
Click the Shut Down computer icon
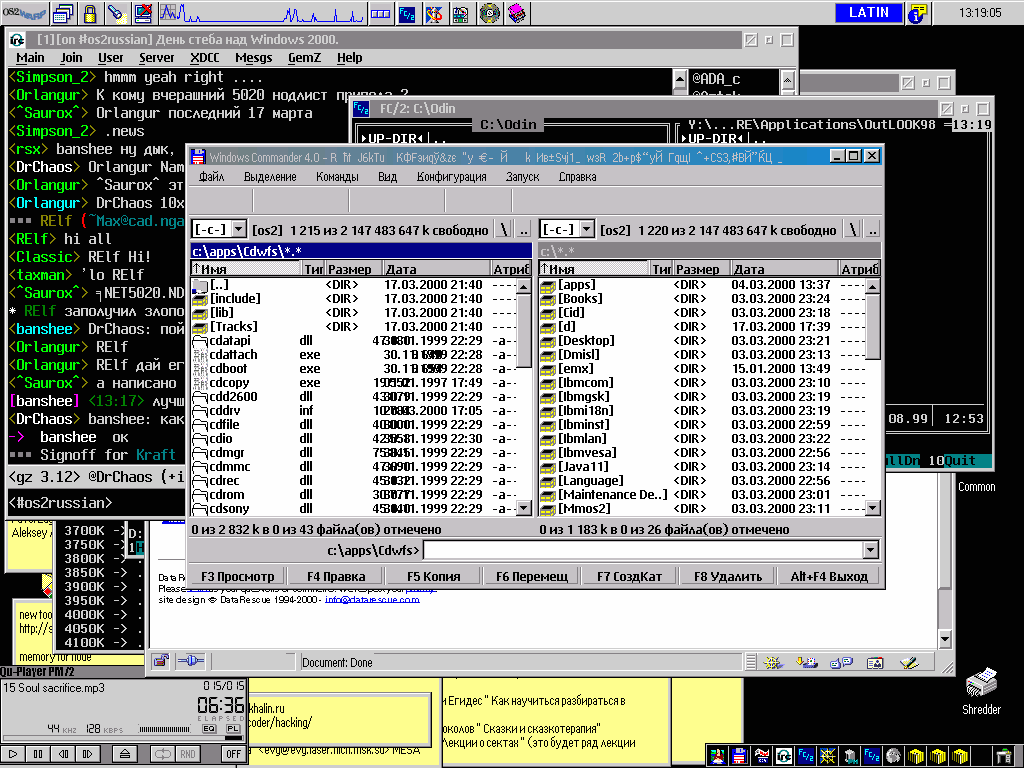pos(144,13)
